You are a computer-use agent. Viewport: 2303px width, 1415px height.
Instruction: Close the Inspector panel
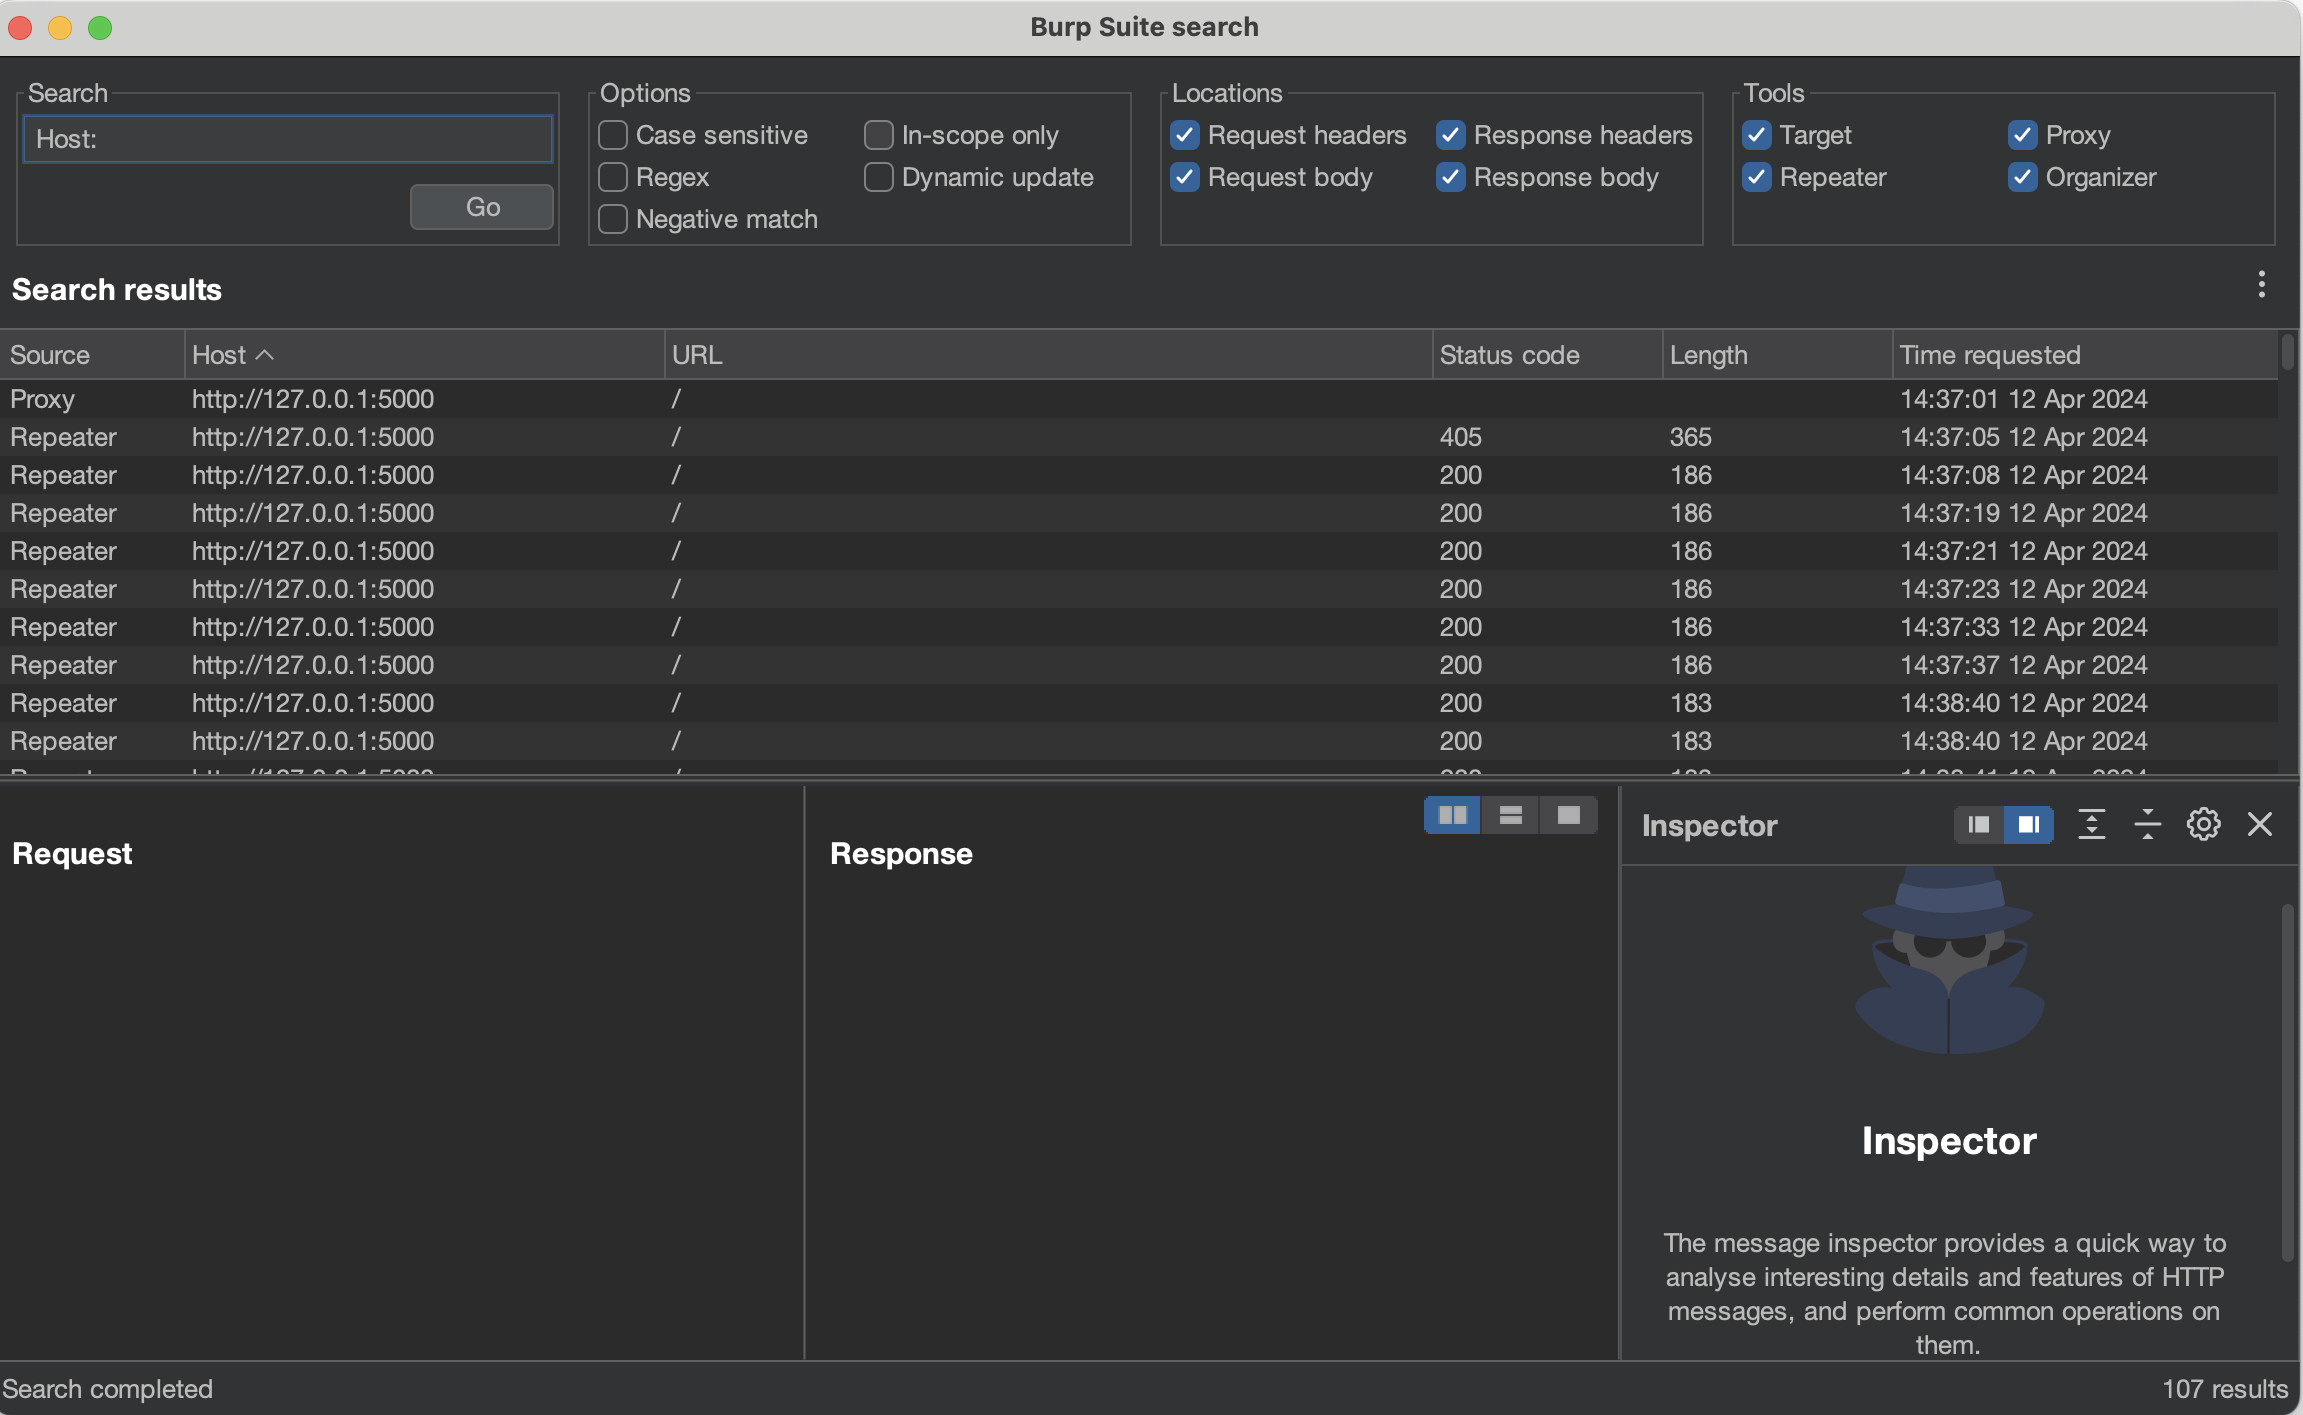[x=2260, y=825]
